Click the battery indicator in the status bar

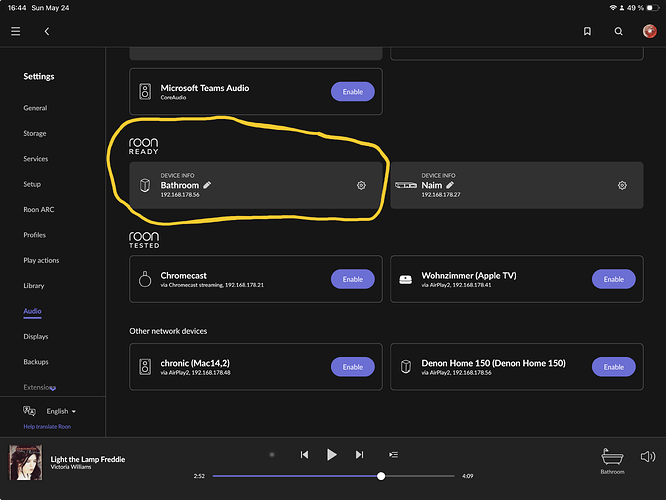pyautogui.click(x=652, y=8)
